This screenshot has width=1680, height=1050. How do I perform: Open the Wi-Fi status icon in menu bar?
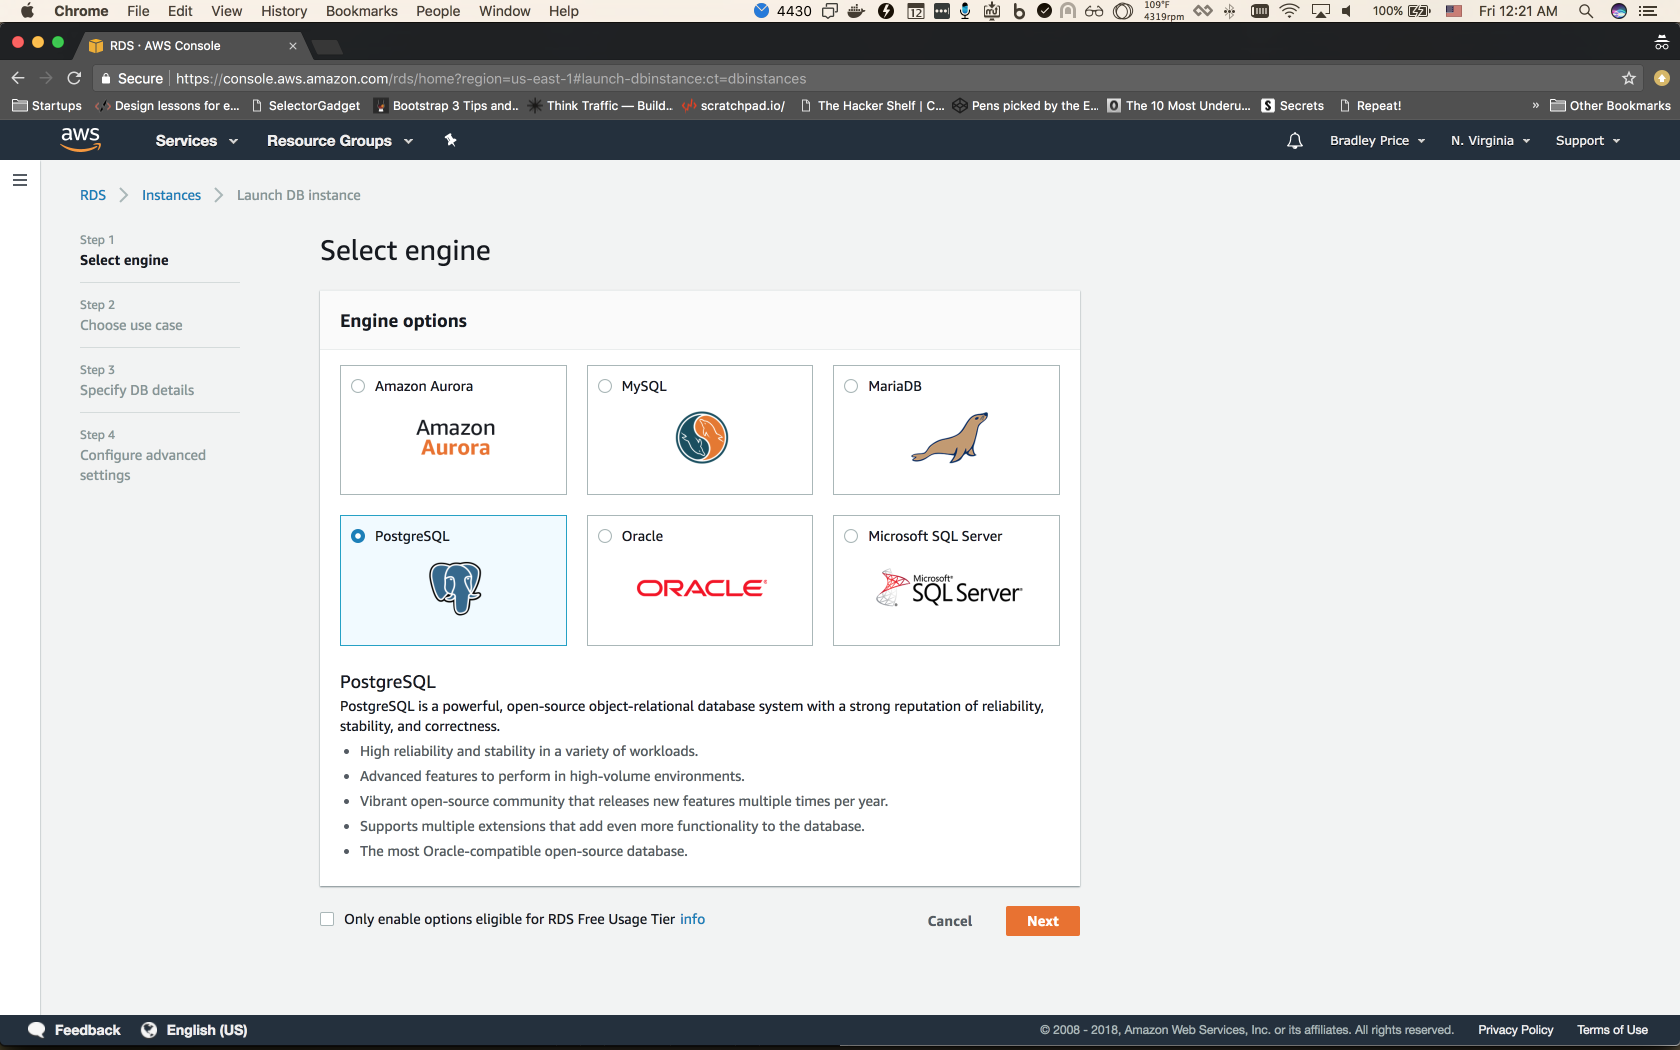(x=1290, y=11)
